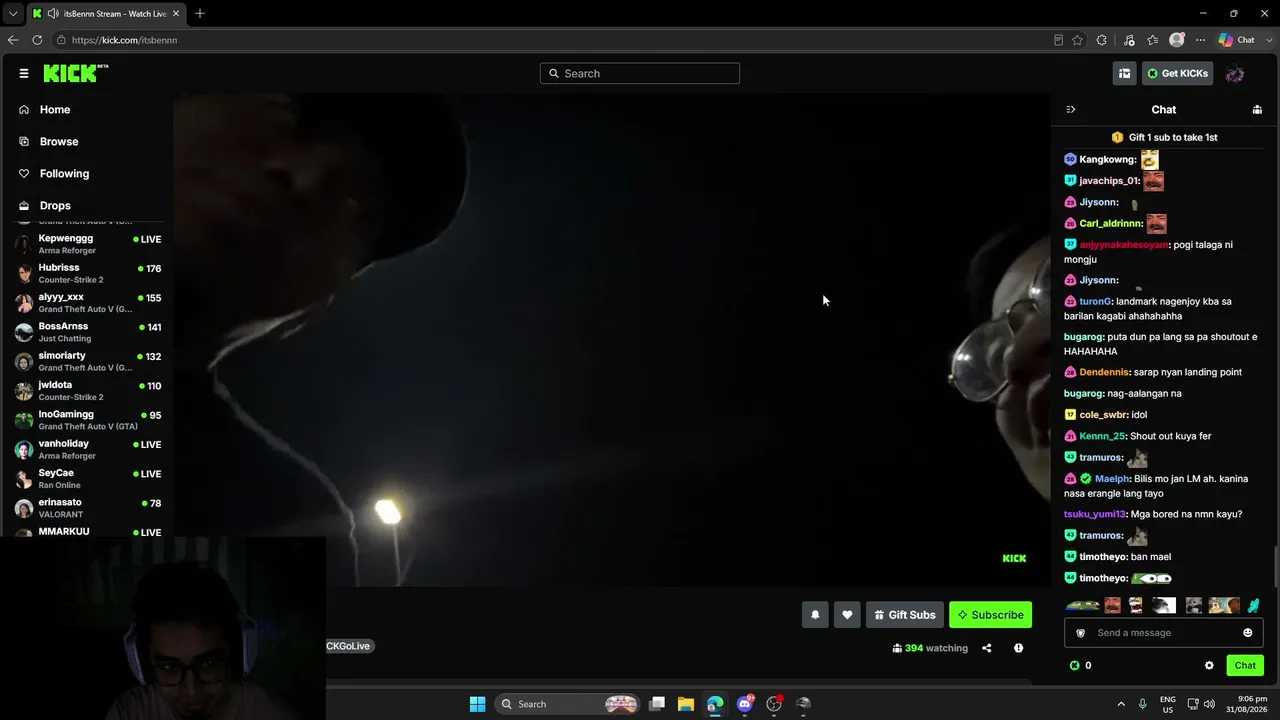Click the chat identity shield icon
Viewport: 1280px width, 720px height.
coord(1080,633)
